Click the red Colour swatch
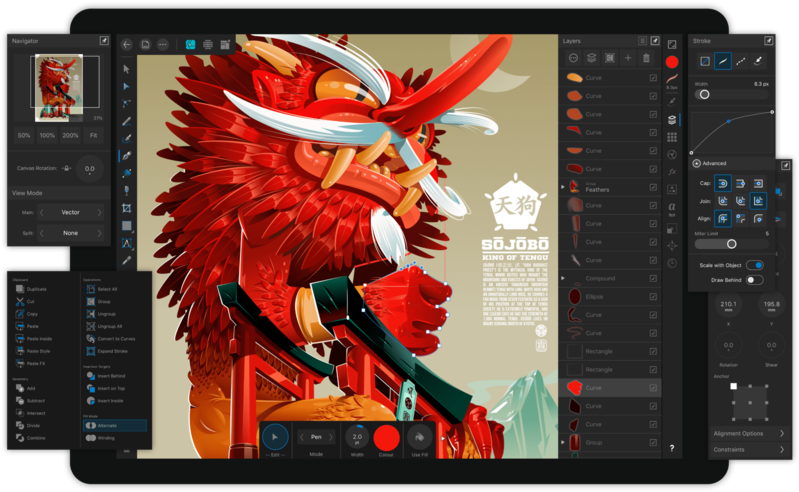 click(386, 438)
